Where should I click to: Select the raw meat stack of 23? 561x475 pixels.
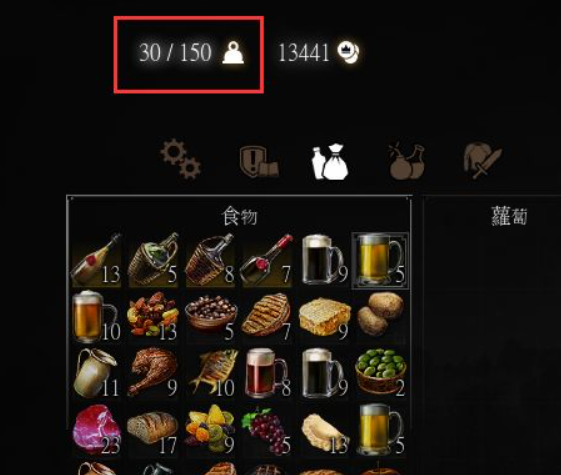pyautogui.click(x=97, y=430)
